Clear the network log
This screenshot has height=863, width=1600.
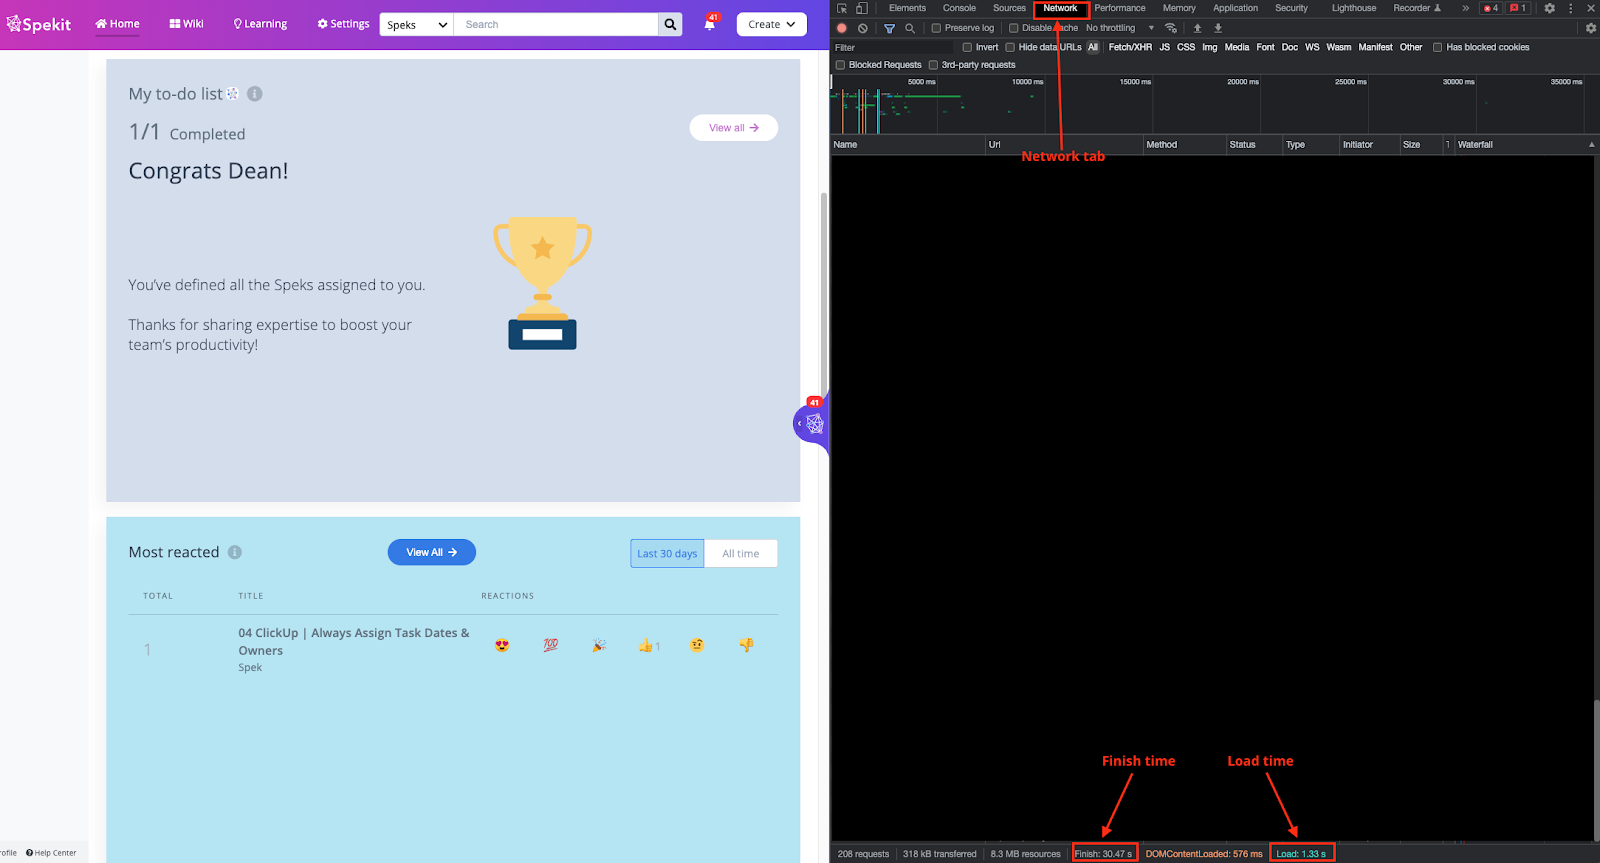point(862,28)
